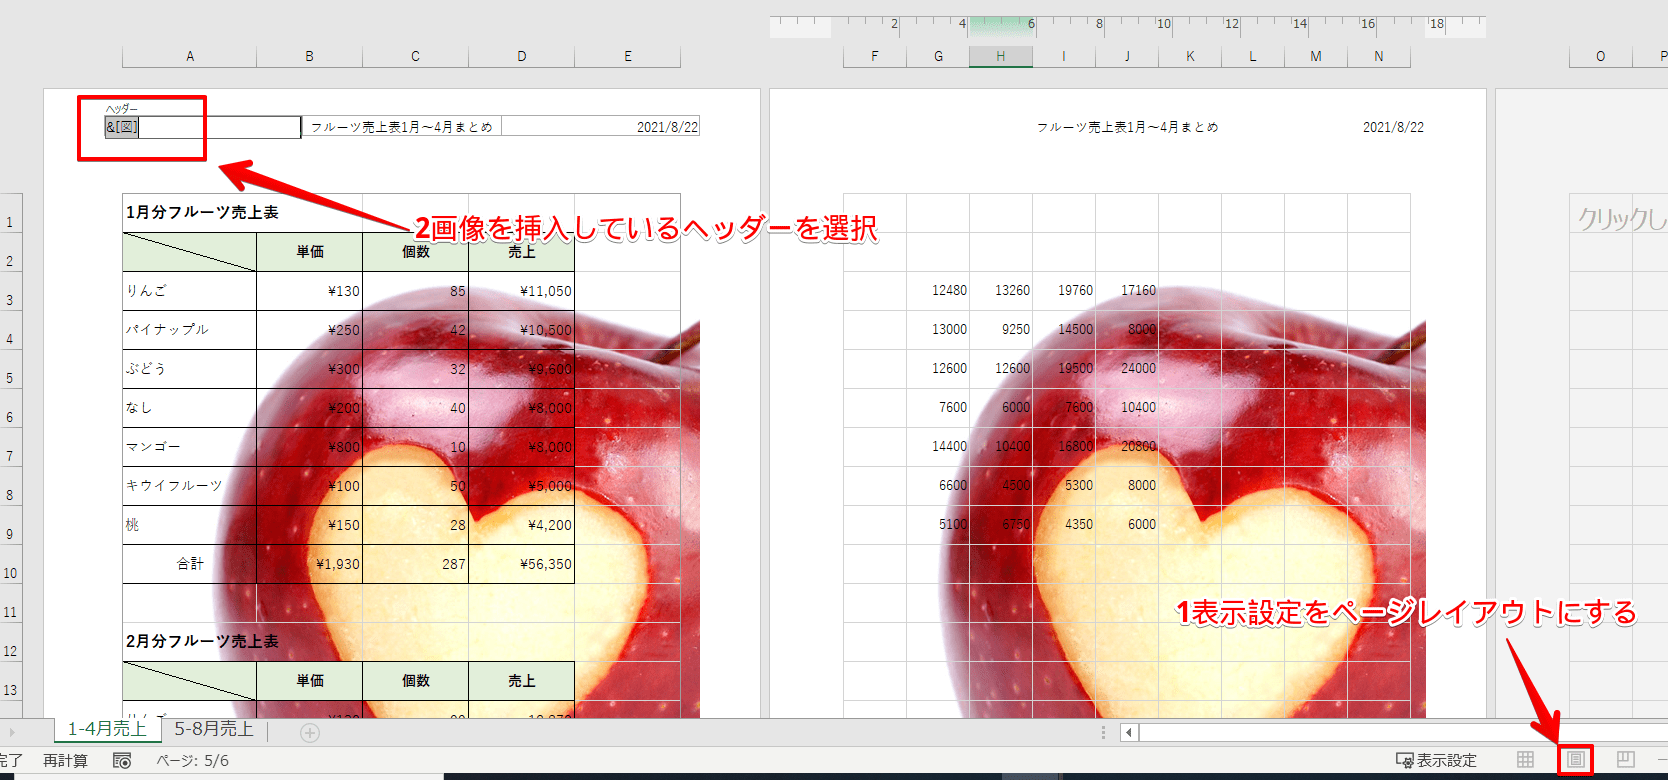Select the 1-4月売上 sheet tab
This screenshot has width=1668, height=780.
(107, 729)
